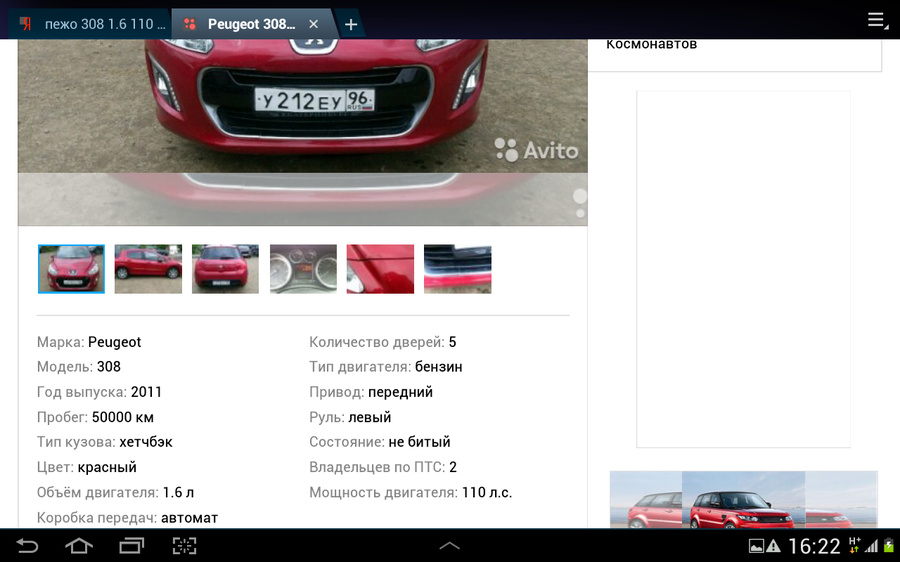
Task: Tap the Android Home button
Action: (x=79, y=545)
